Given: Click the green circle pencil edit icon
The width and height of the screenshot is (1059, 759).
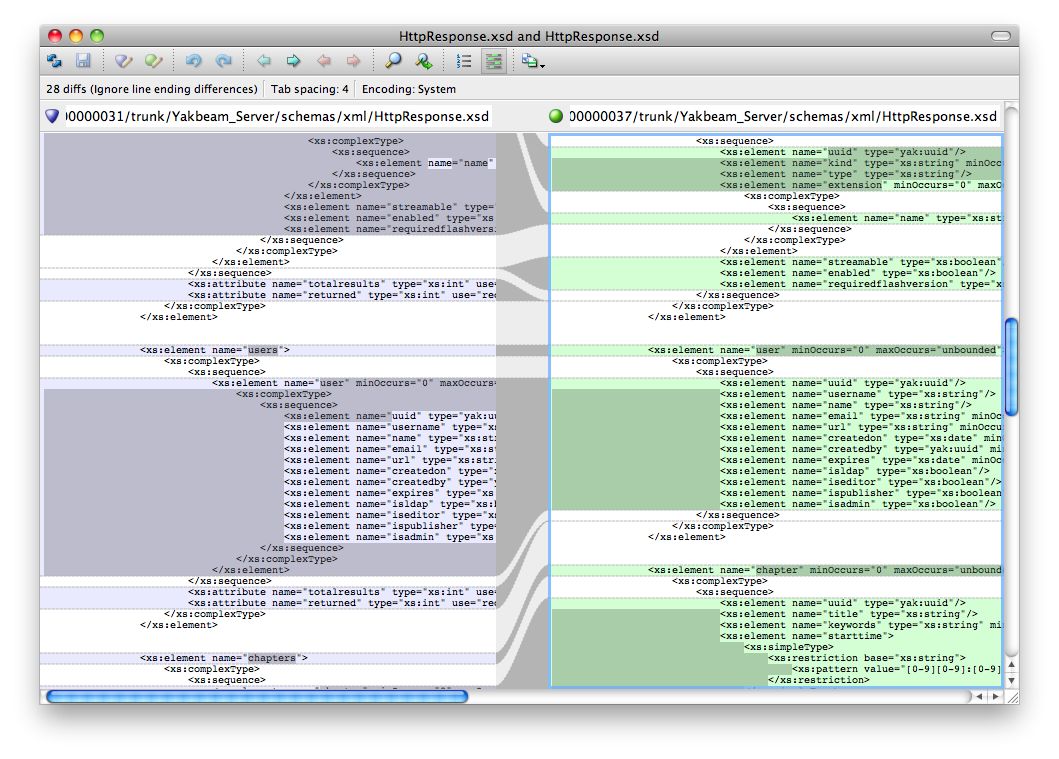Looking at the screenshot, I should point(153,61).
